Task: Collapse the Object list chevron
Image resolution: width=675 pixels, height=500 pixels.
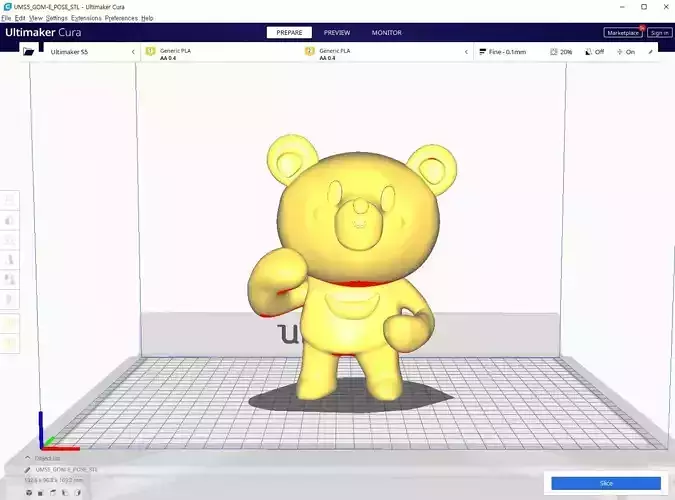Action: [x=28, y=458]
